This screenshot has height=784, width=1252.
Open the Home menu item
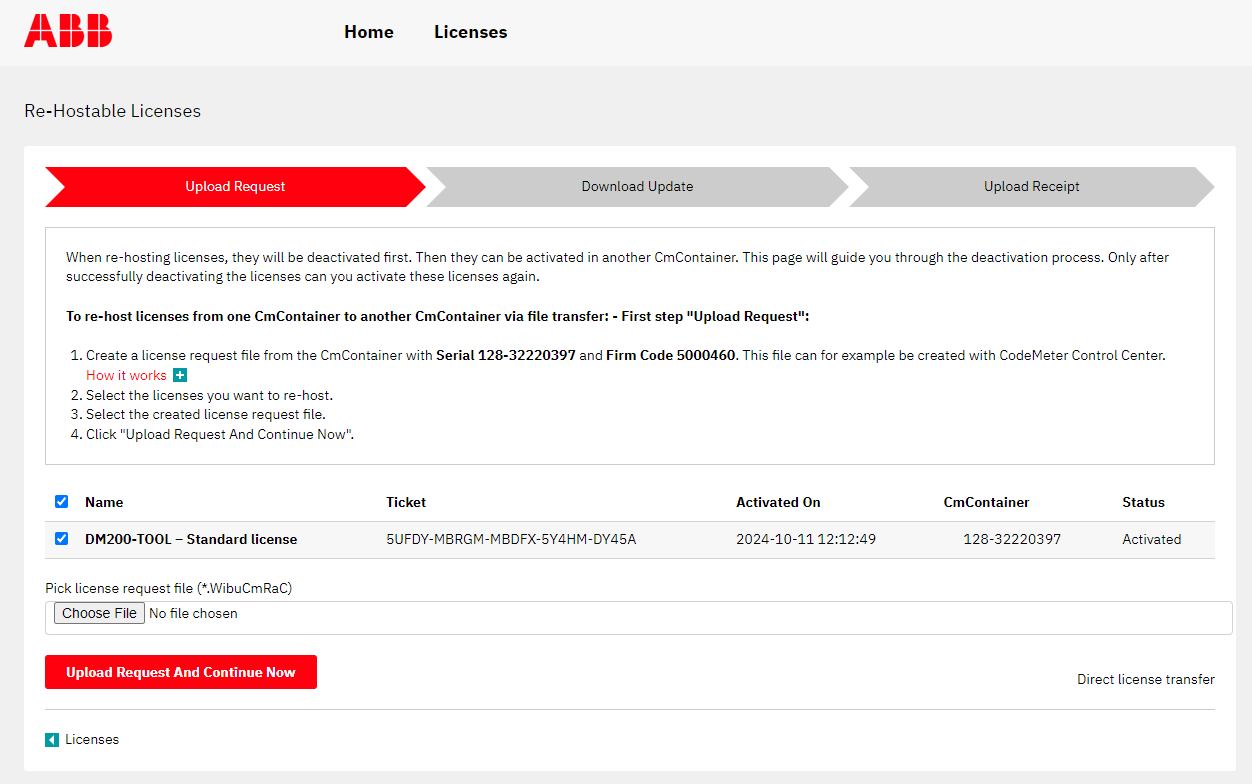tap(369, 32)
